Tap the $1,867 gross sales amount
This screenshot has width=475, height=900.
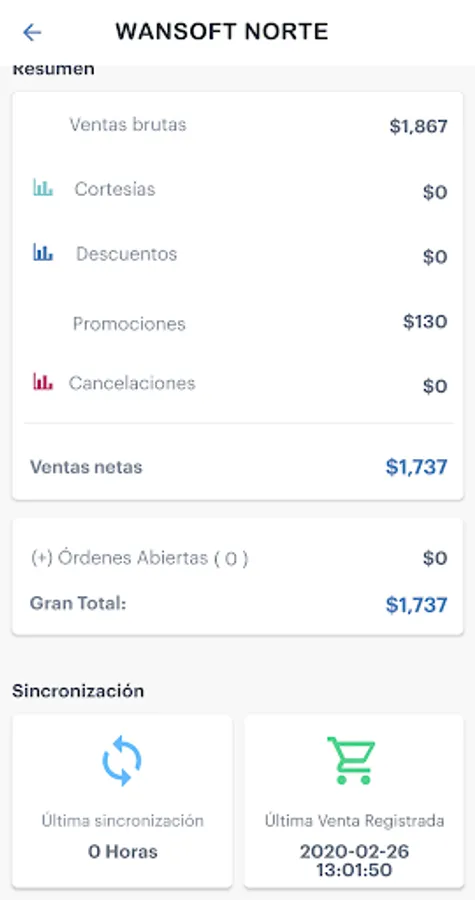coord(418,126)
